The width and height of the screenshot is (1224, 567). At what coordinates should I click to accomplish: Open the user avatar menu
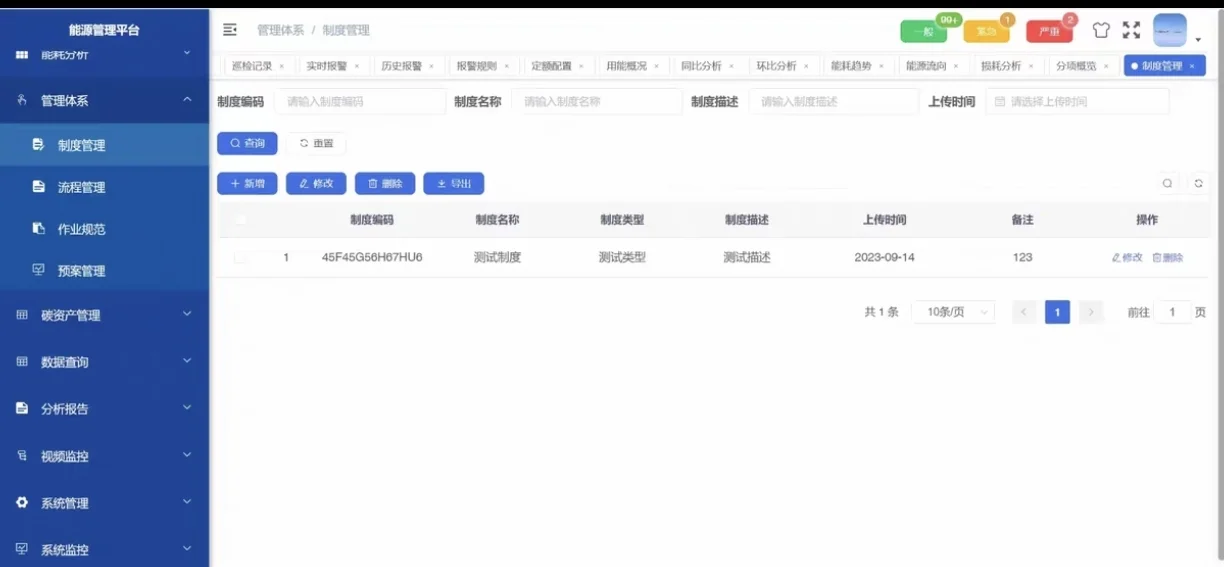coord(1170,30)
